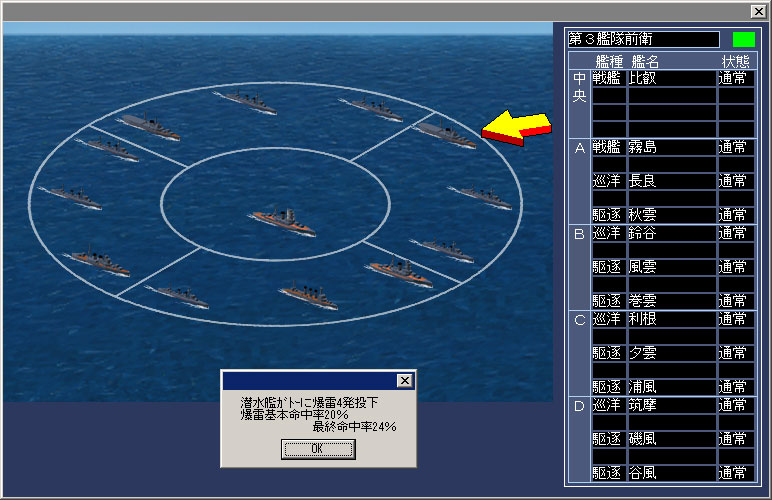The width and height of the screenshot is (772, 500).
Task: Select ship name 利根 in group C
Action: (672, 319)
